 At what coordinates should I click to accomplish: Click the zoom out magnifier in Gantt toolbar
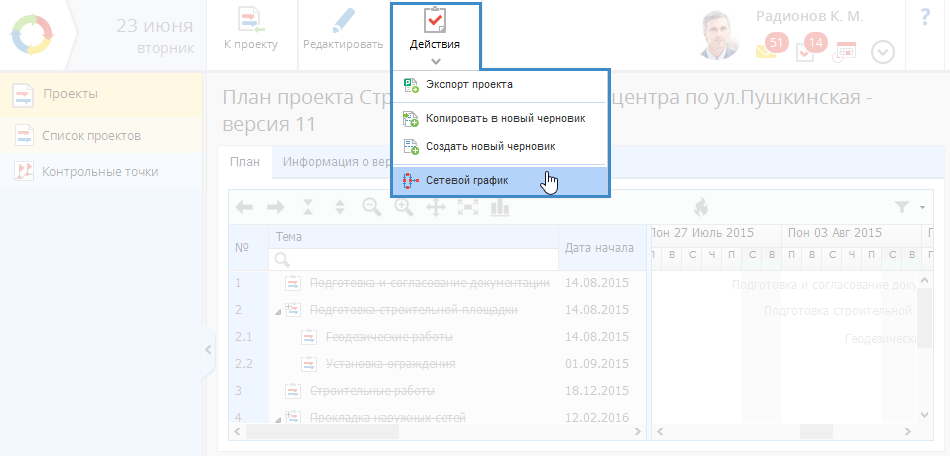tap(371, 207)
